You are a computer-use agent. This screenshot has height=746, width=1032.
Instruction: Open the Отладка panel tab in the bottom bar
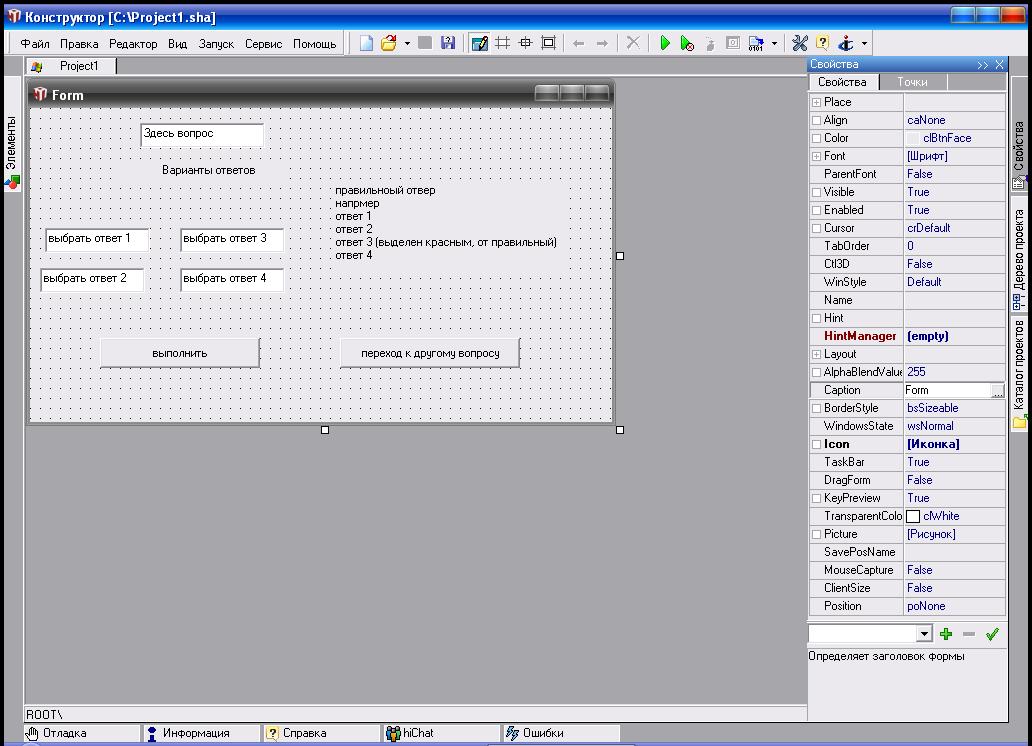(x=82, y=733)
